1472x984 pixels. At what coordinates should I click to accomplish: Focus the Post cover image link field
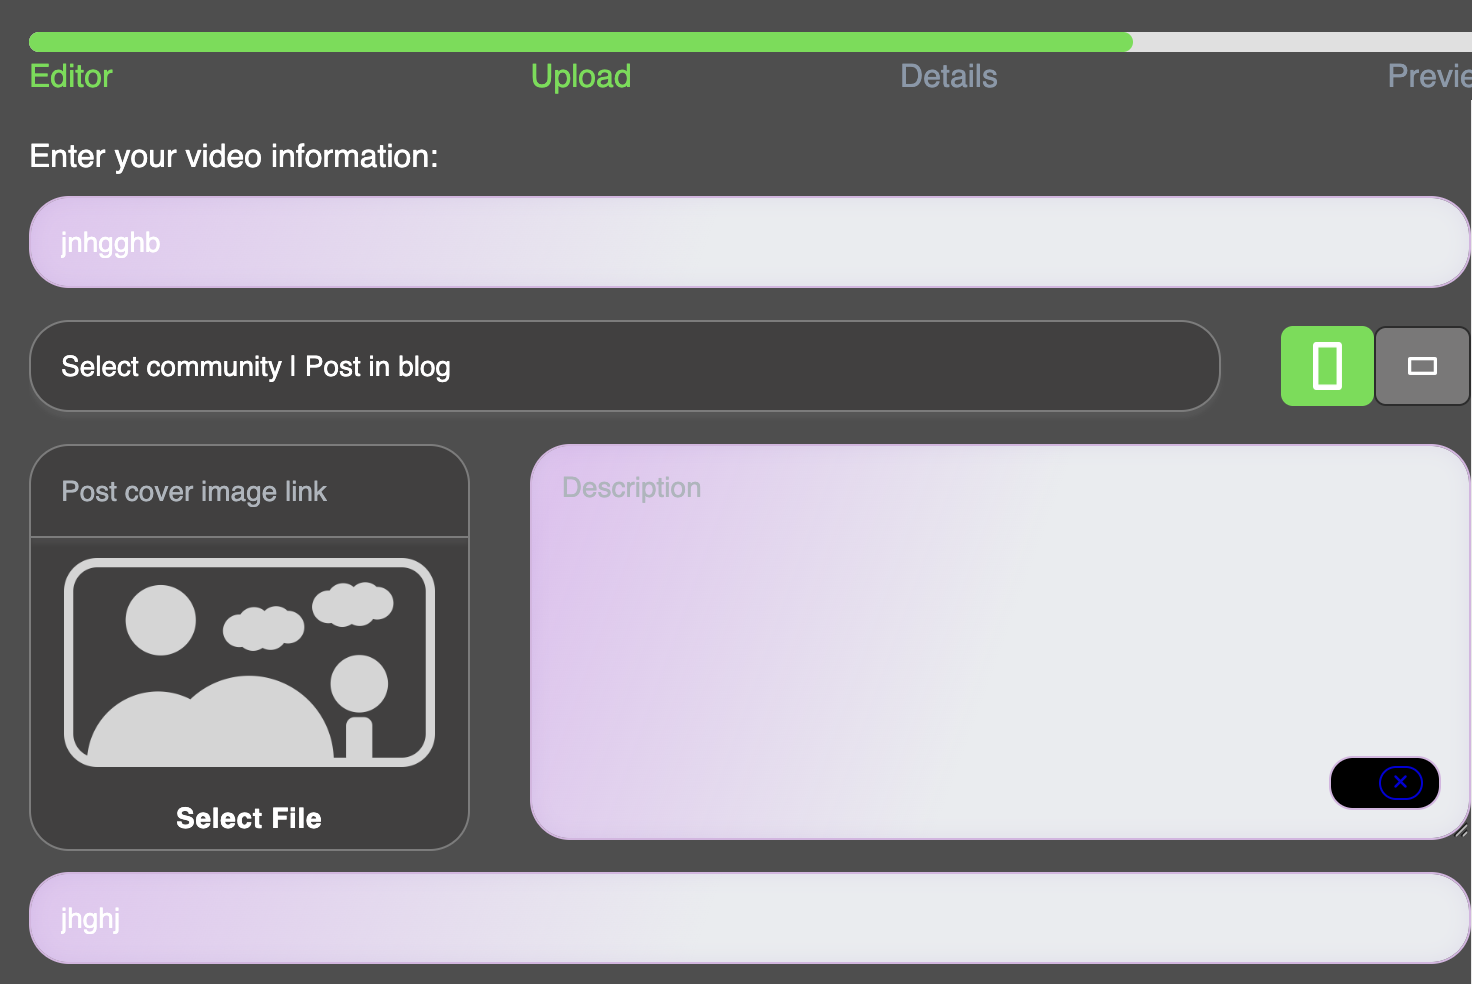coord(250,491)
